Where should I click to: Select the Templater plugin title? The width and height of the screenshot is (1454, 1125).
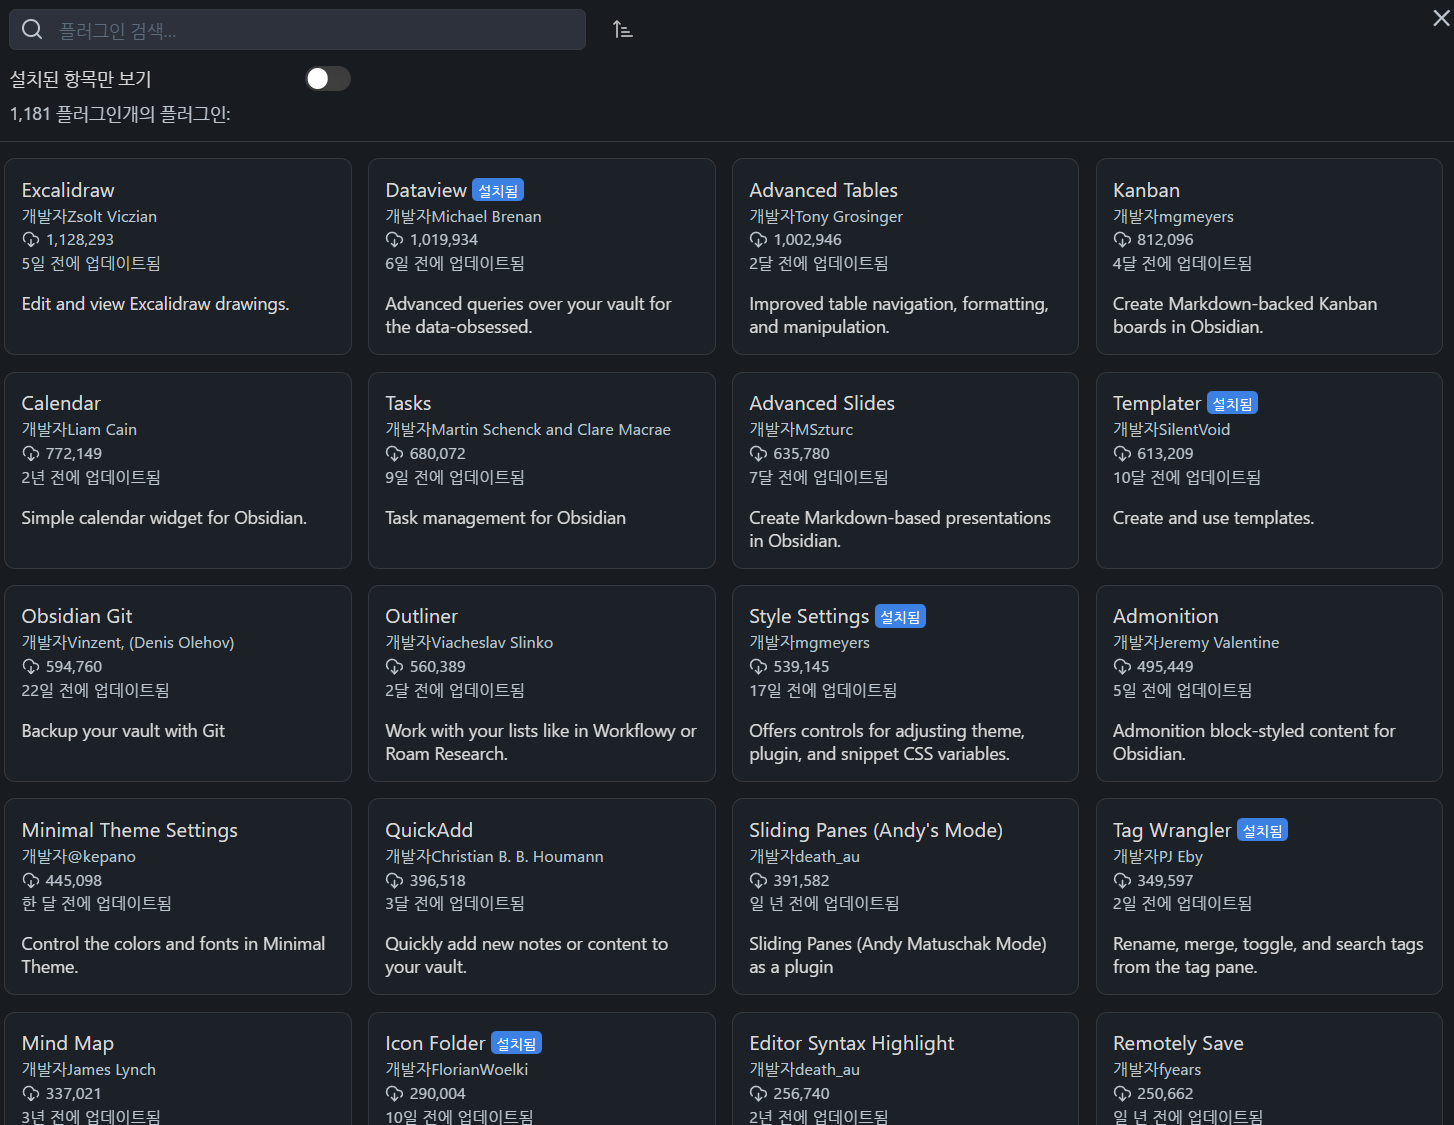(x=1157, y=403)
